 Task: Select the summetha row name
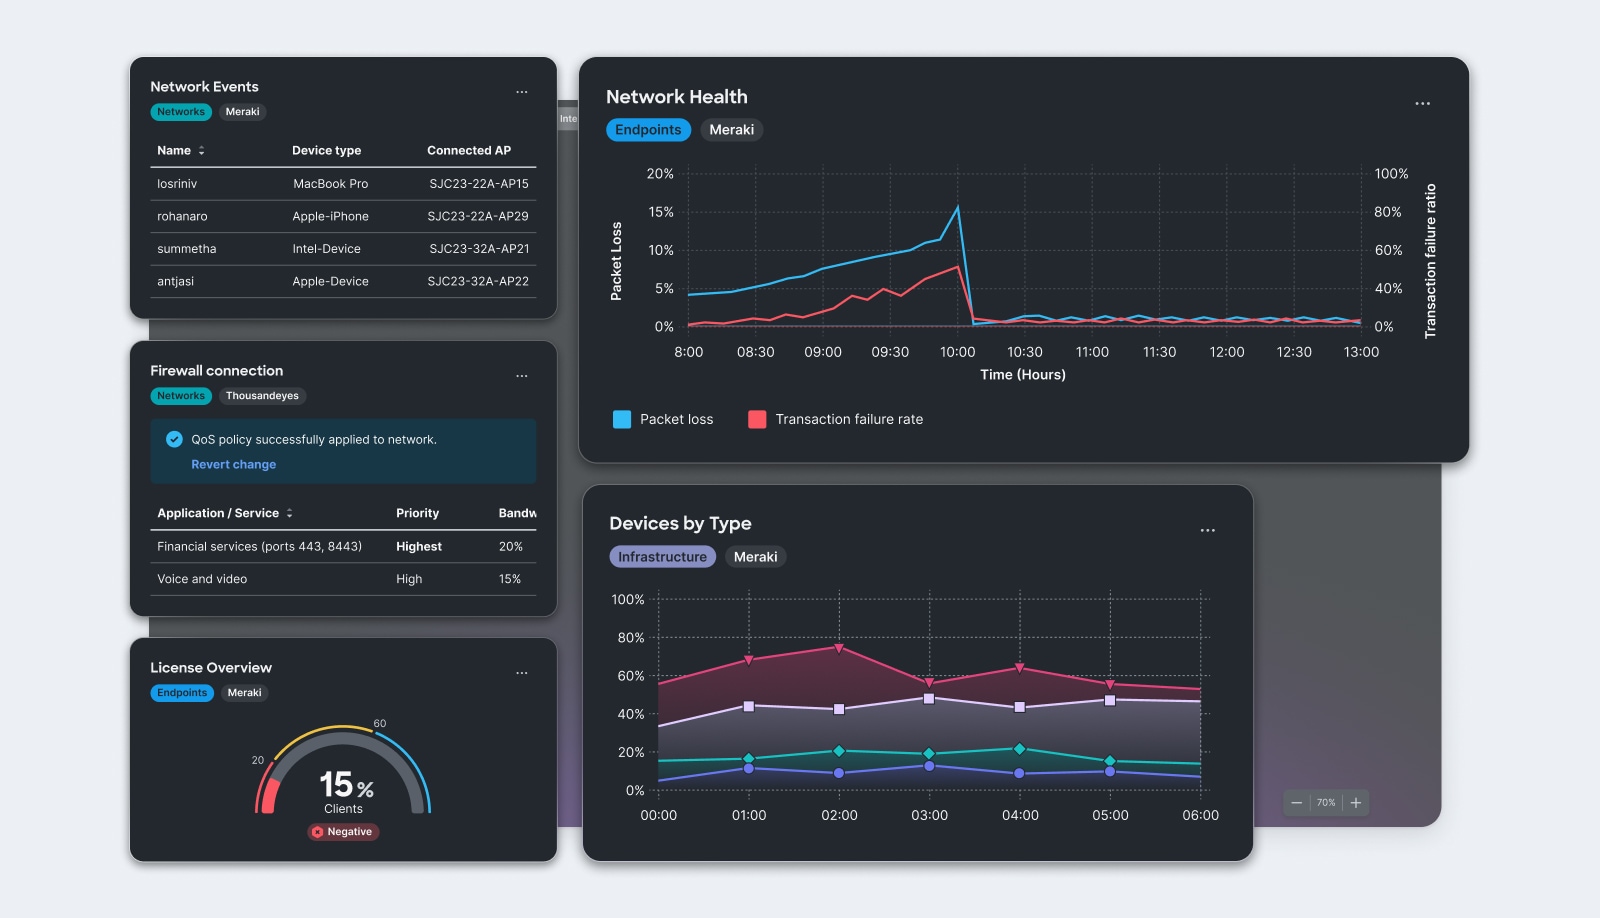click(186, 249)
